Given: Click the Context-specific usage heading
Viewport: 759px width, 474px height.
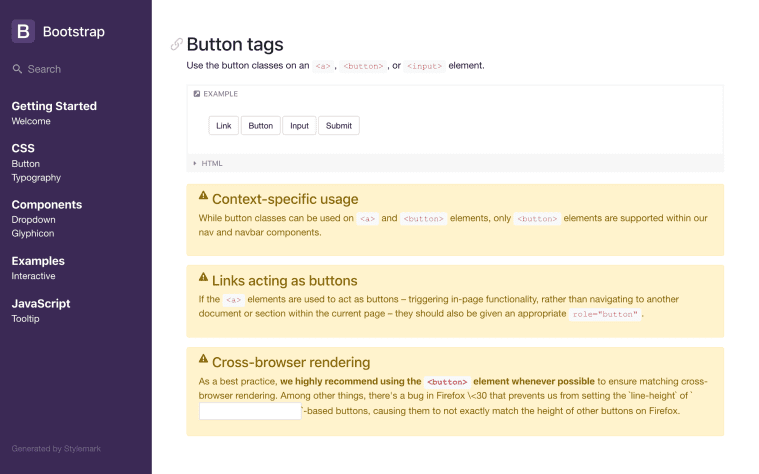Looking at the screenshot, I should [x=285, y=199].
